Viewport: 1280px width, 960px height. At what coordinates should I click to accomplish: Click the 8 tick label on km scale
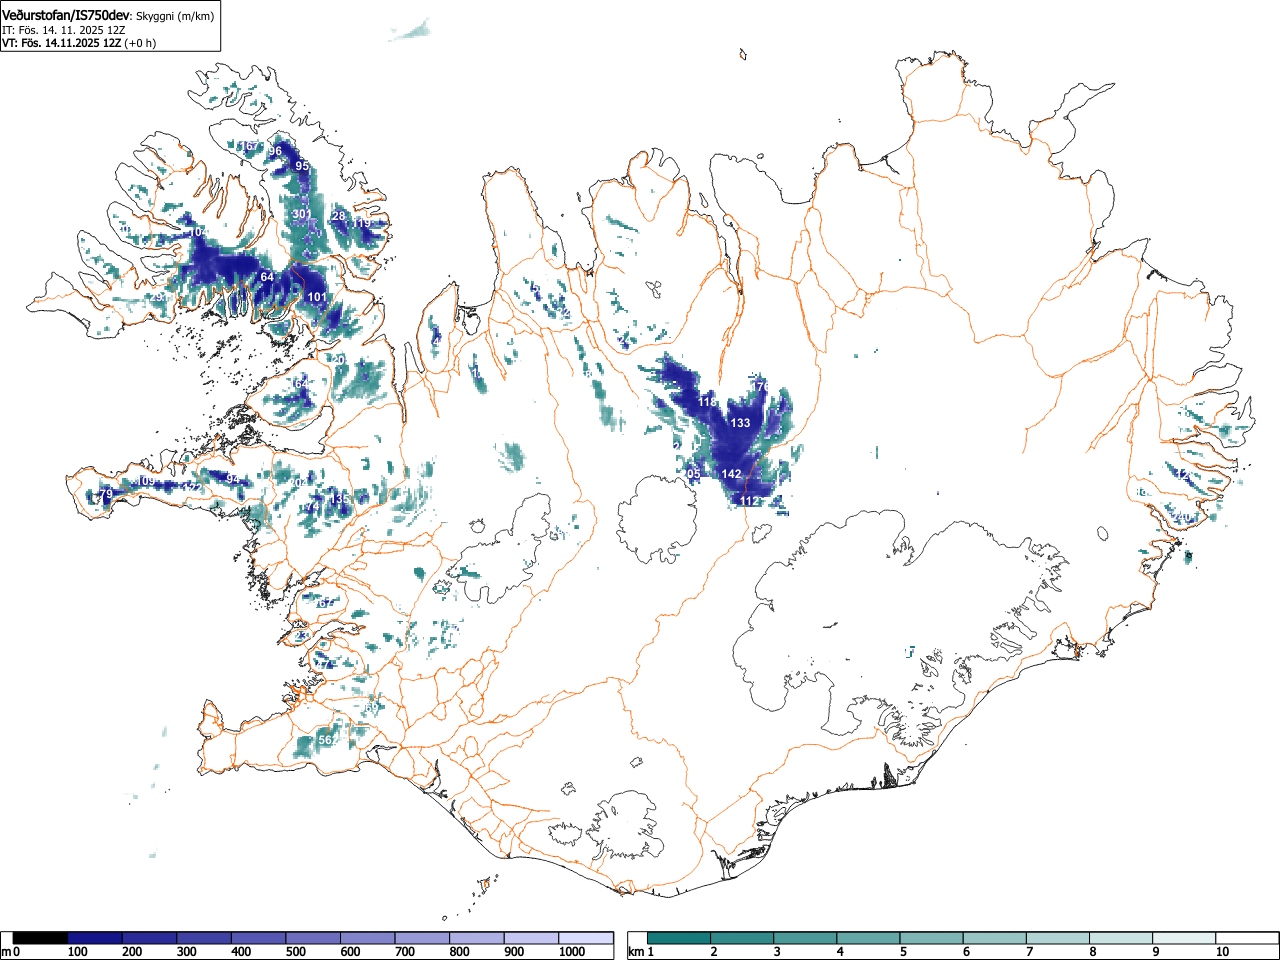pyautogui.click(x=1092, y=952)
